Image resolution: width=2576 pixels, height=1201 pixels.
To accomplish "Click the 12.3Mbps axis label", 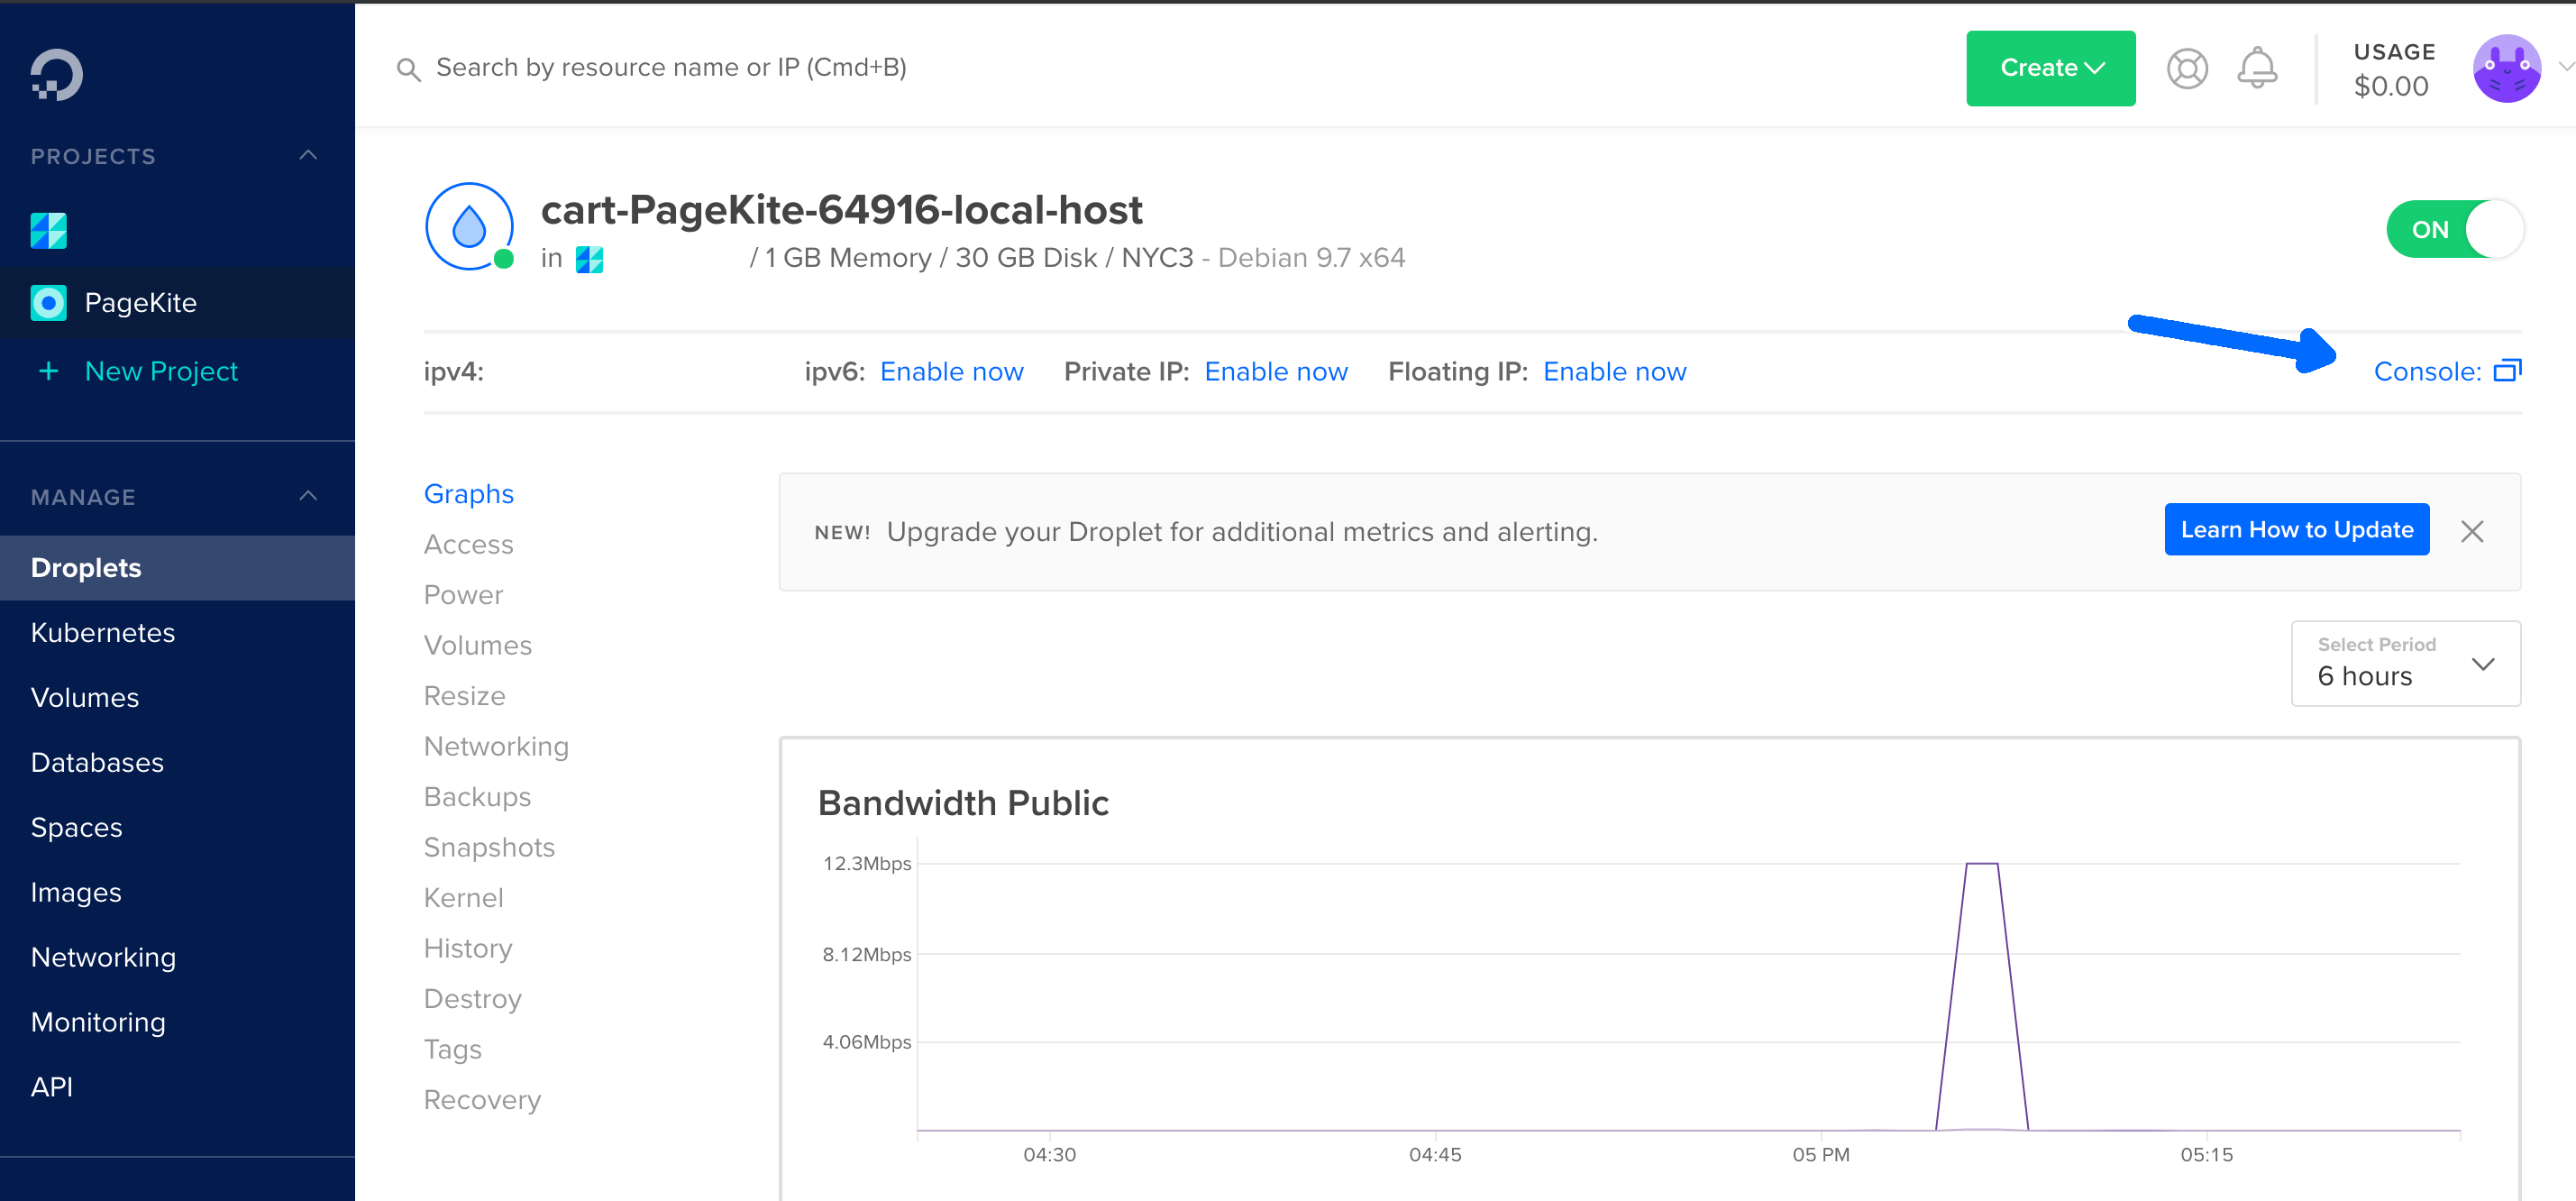I will coord(866,864).
